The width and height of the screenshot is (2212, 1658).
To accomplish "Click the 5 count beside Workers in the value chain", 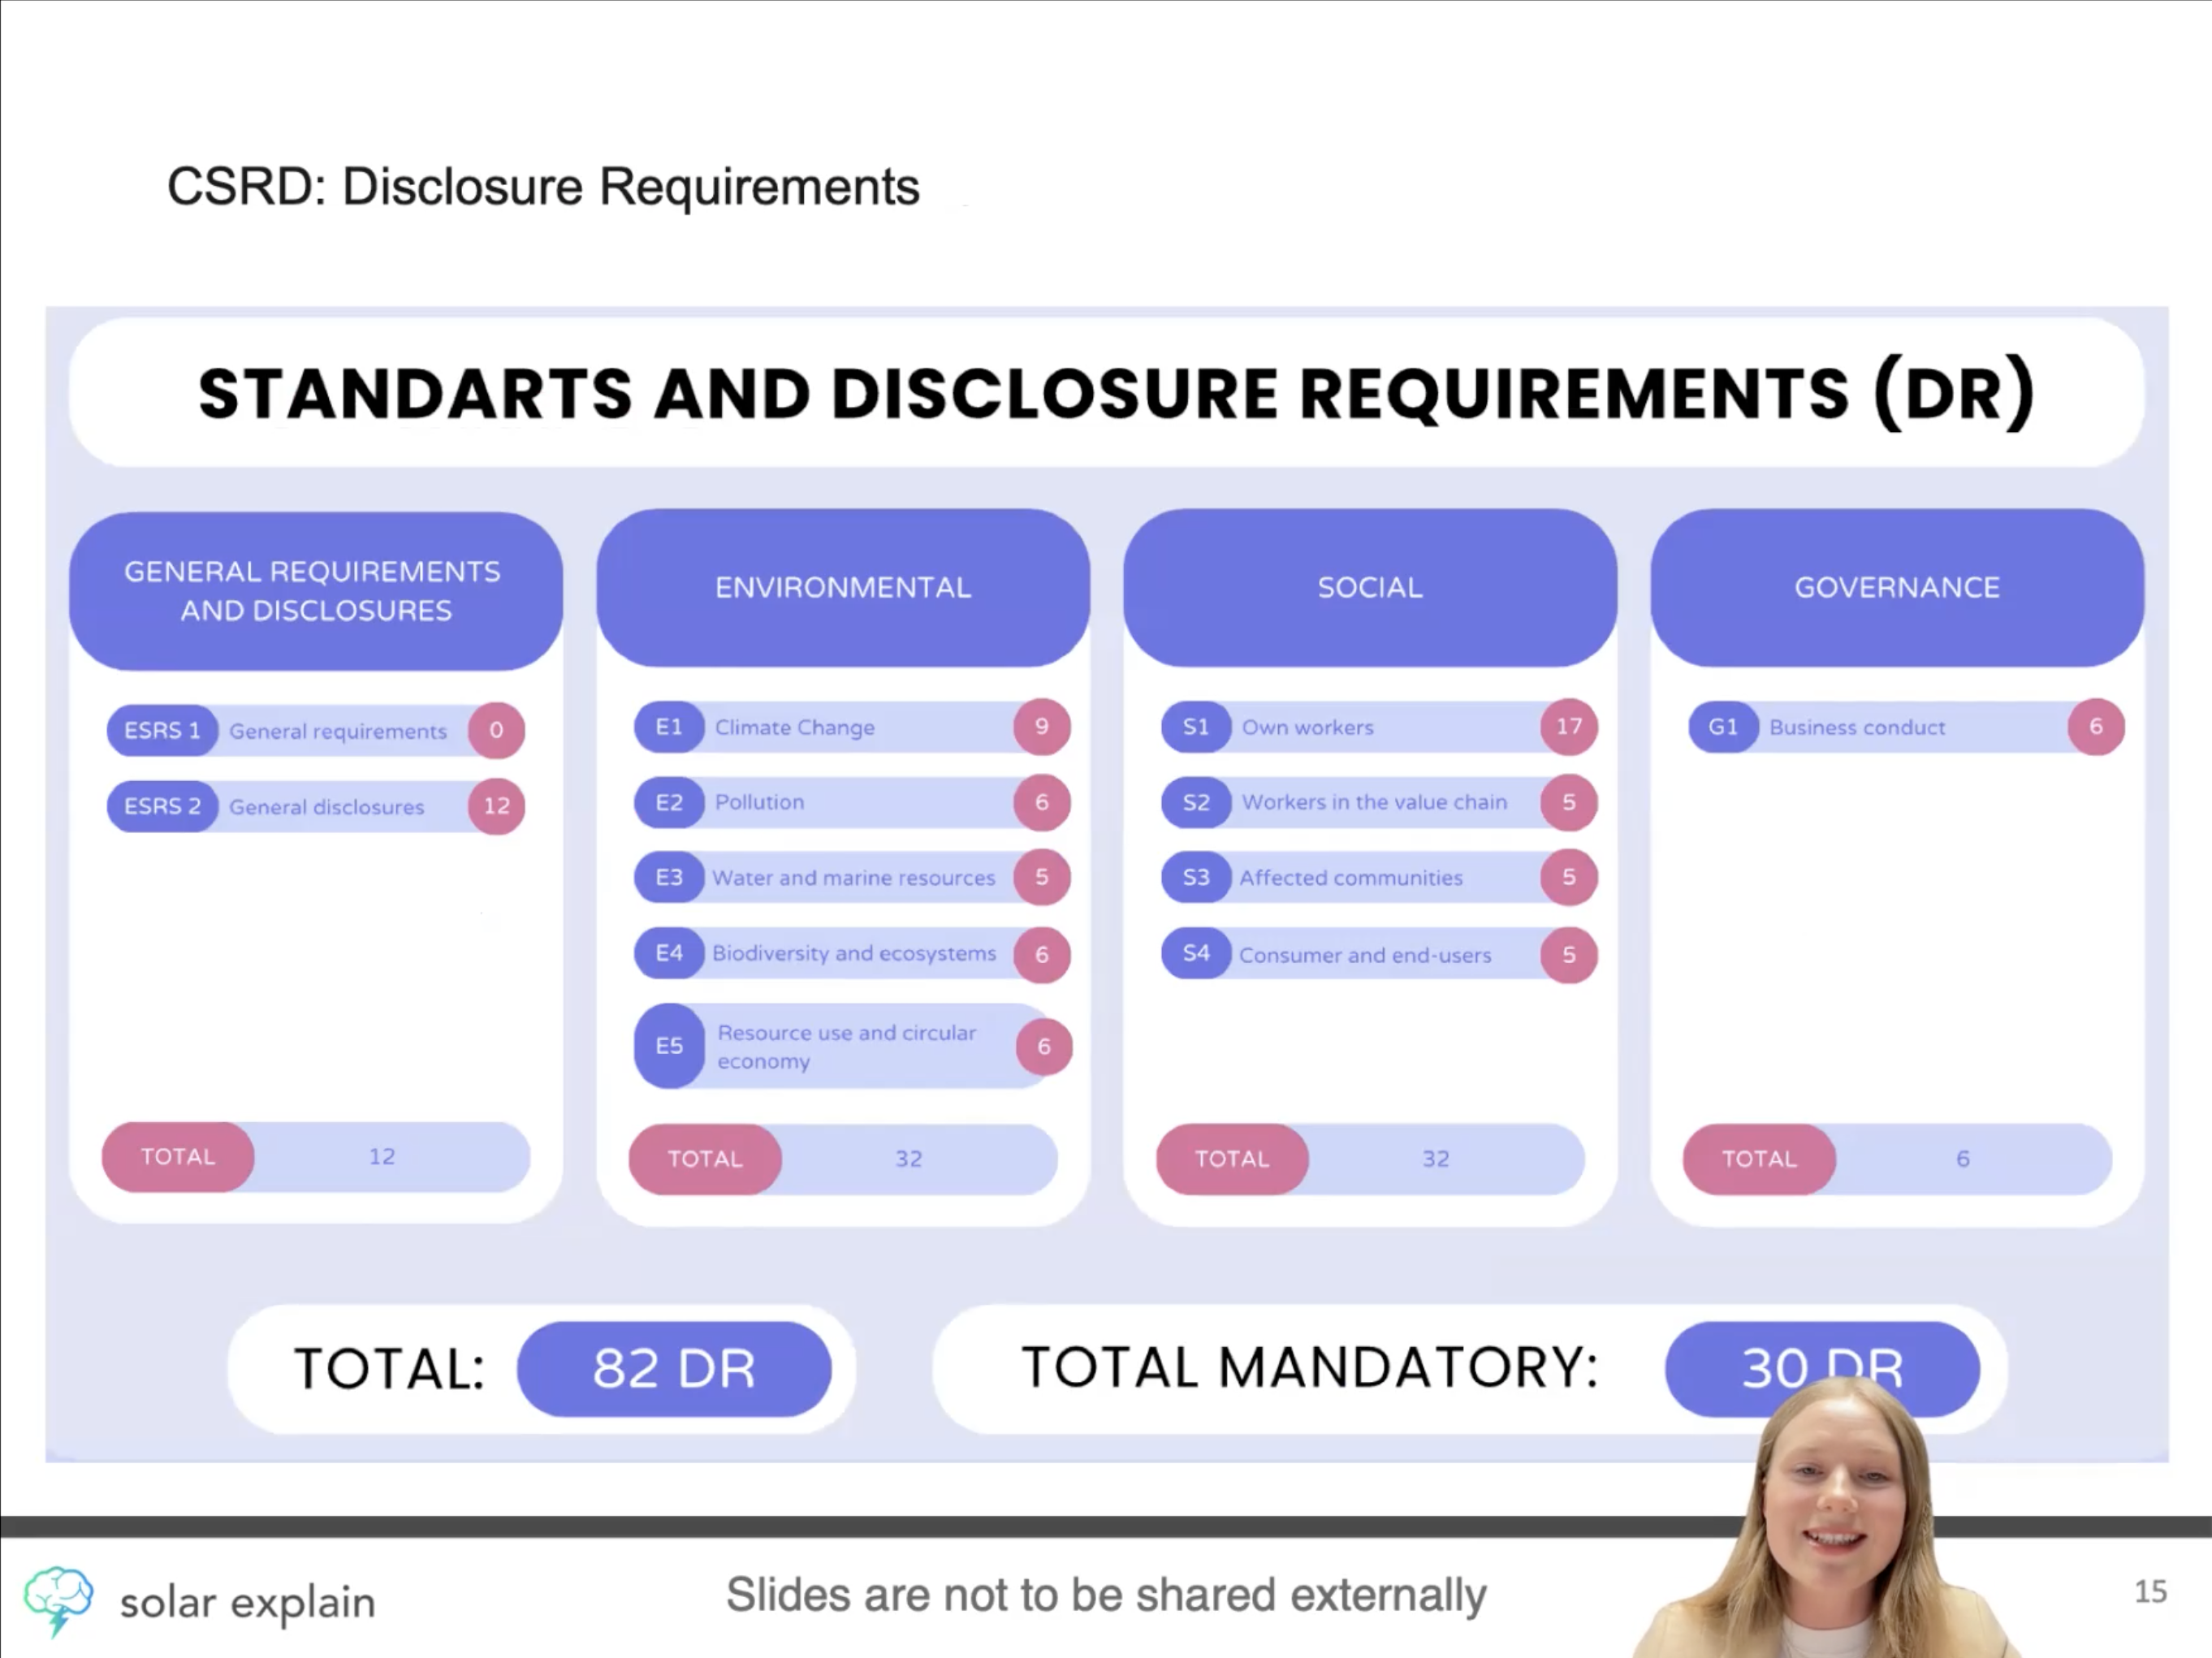I will coord(1569,802).
